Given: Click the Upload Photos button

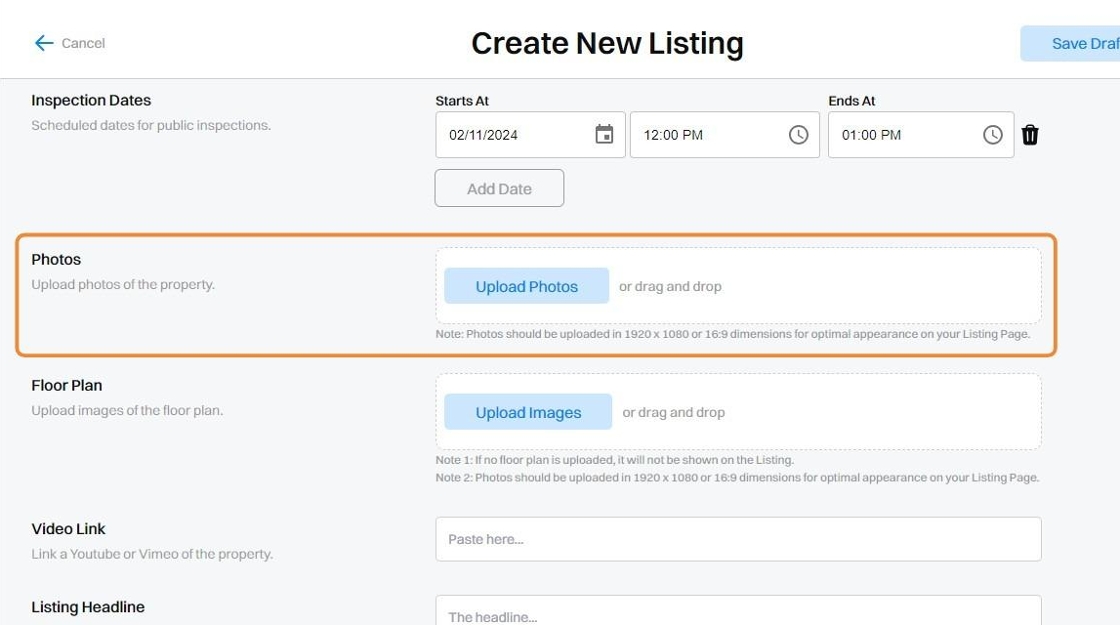Looking at the screenshot, I should click(526, 286).
